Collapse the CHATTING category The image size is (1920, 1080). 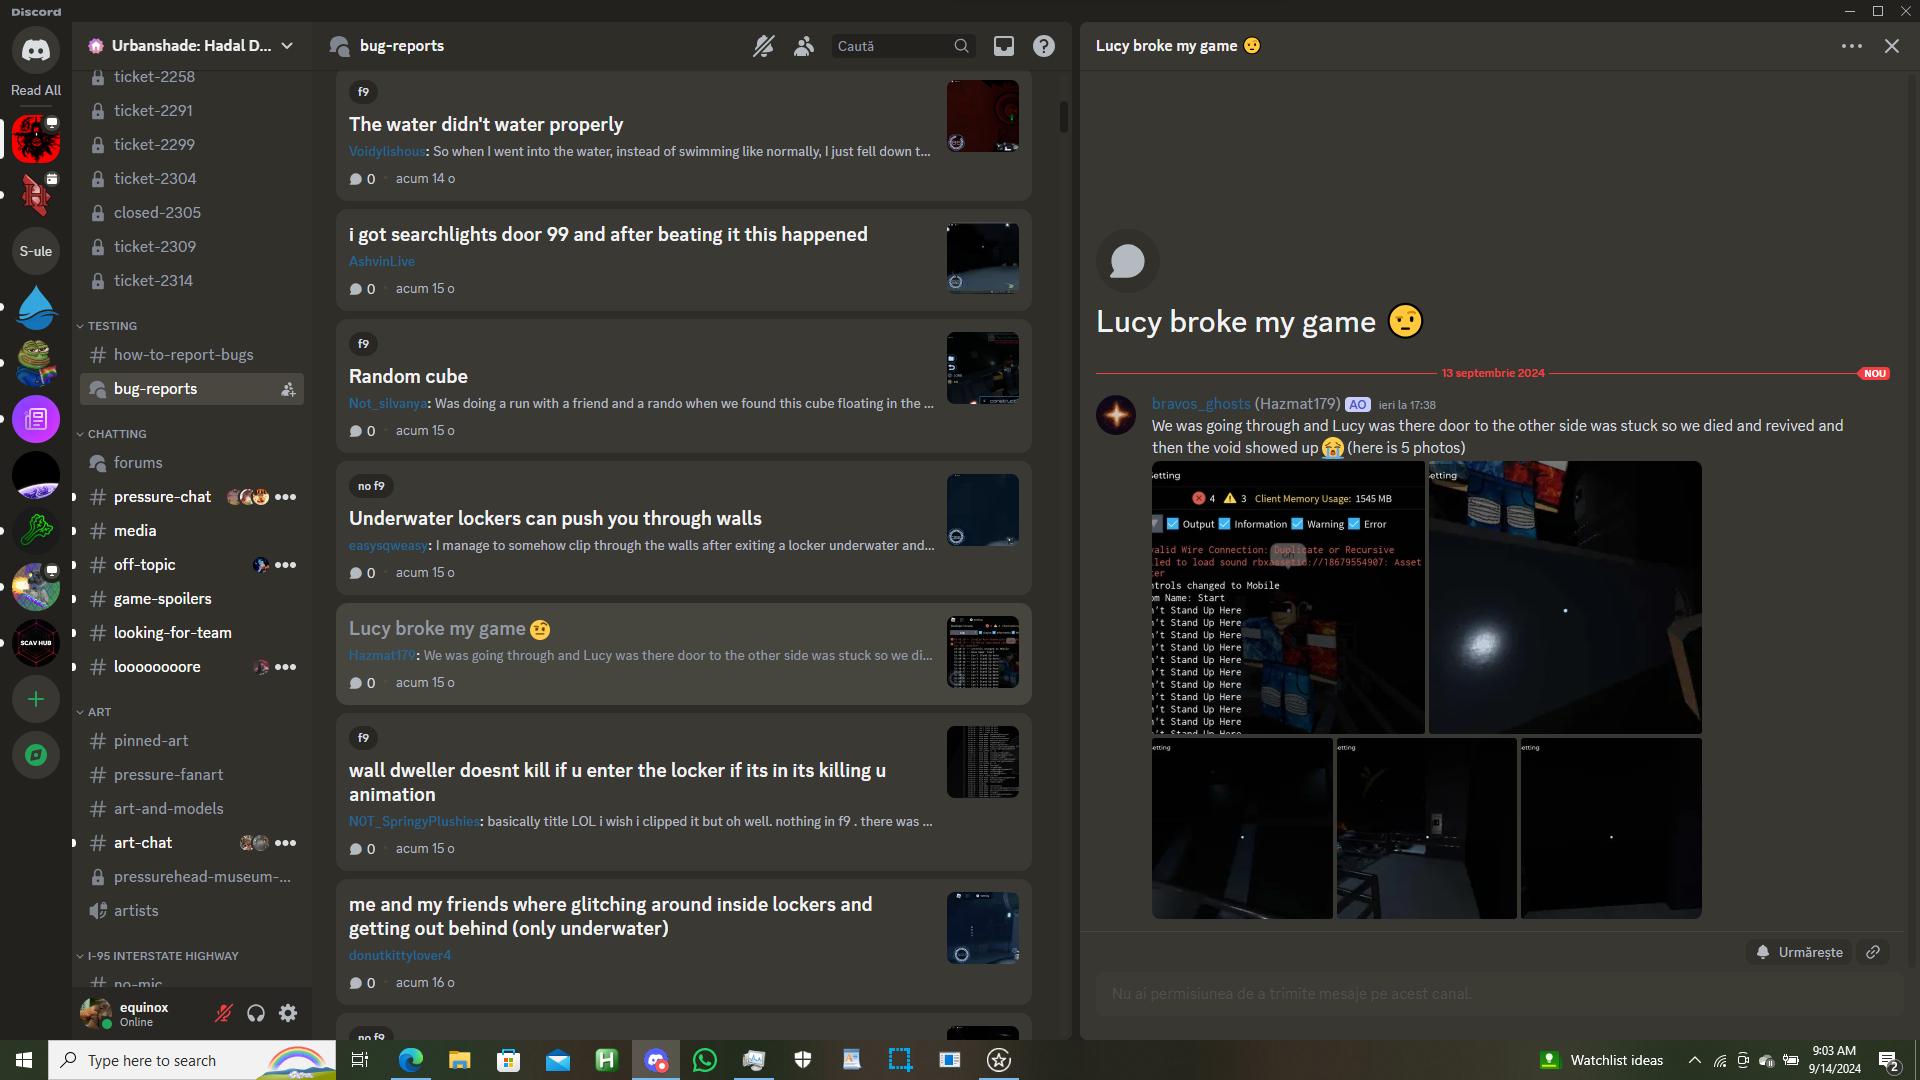(116, 434)
